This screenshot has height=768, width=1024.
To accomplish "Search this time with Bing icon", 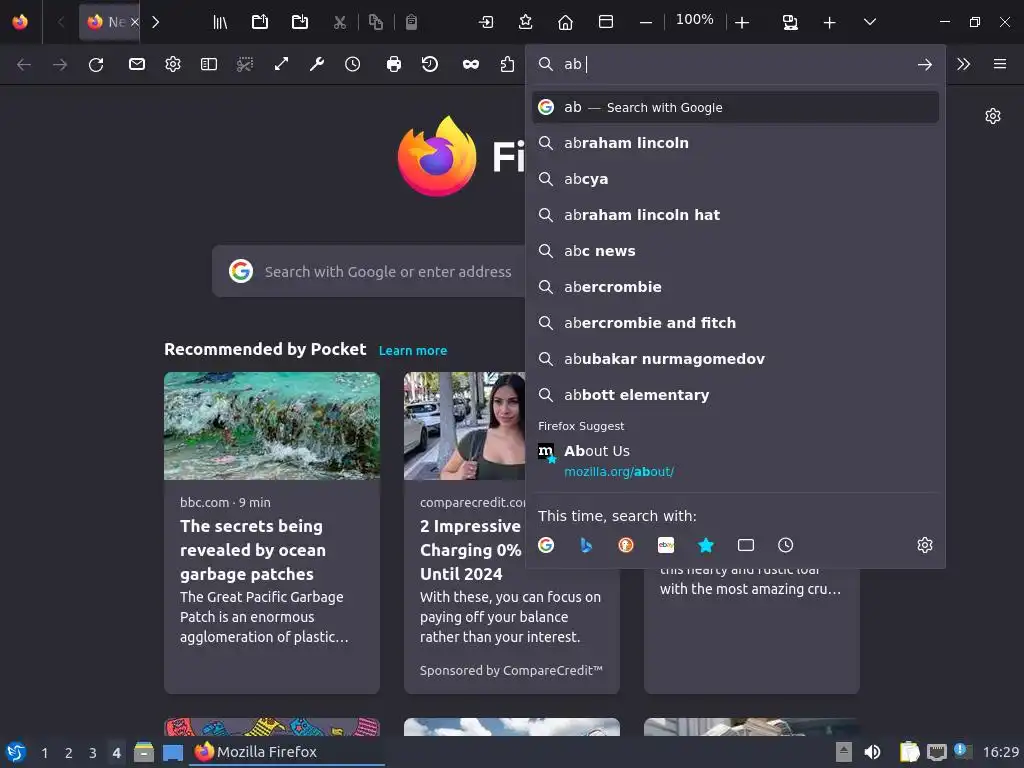I will click(586, 545).
